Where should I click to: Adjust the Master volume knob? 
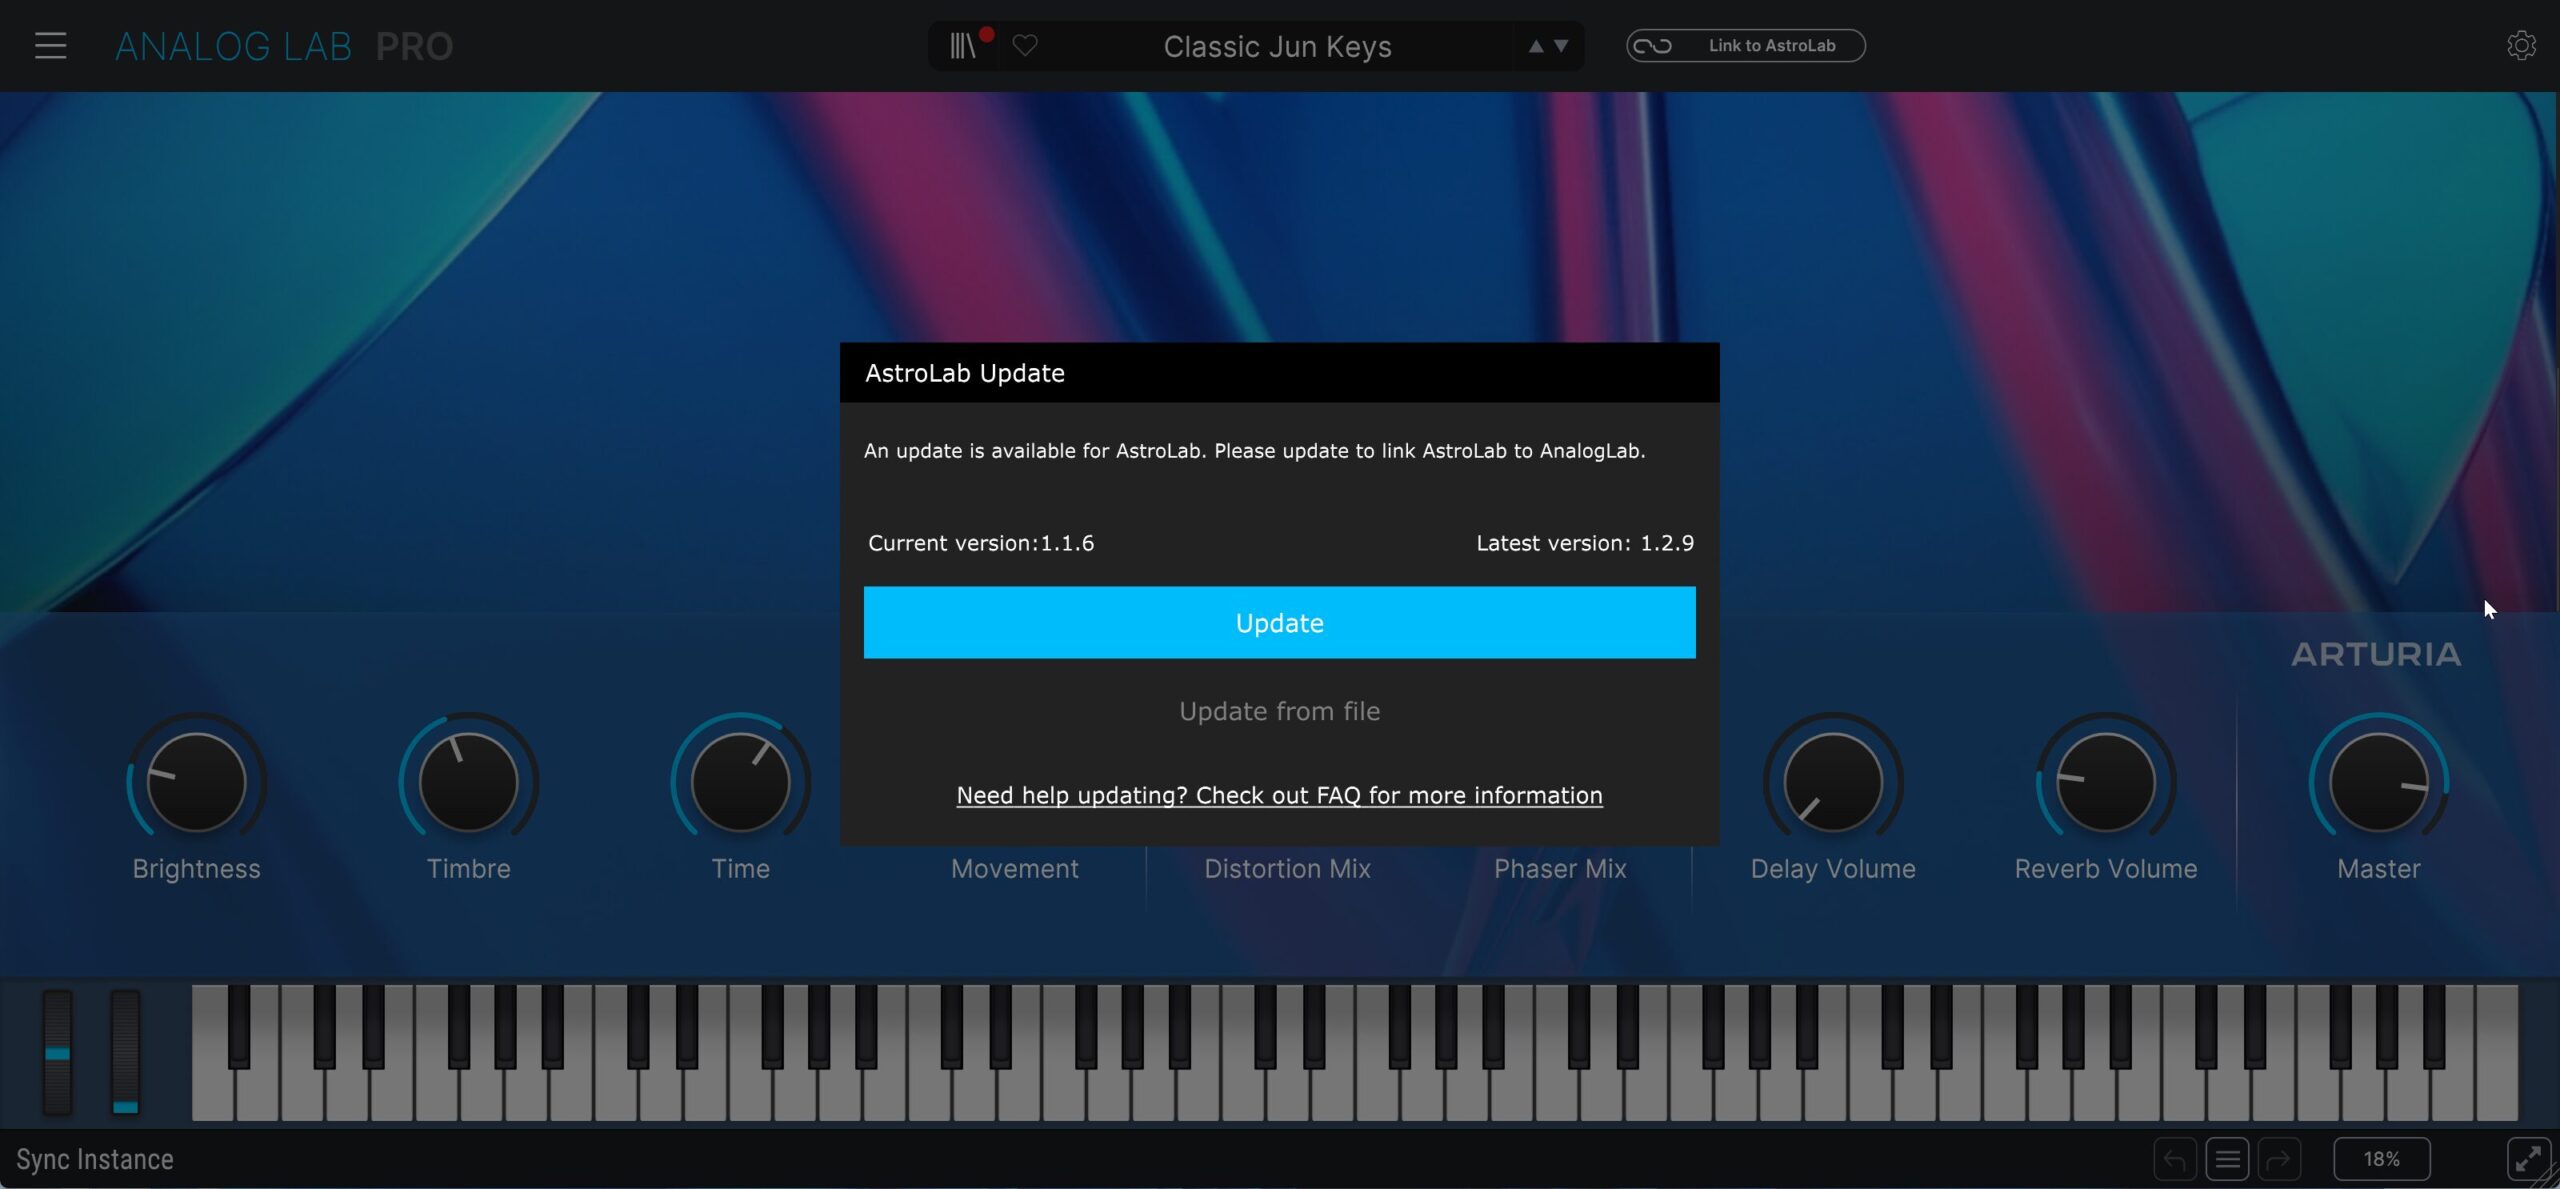point(2379,781)
